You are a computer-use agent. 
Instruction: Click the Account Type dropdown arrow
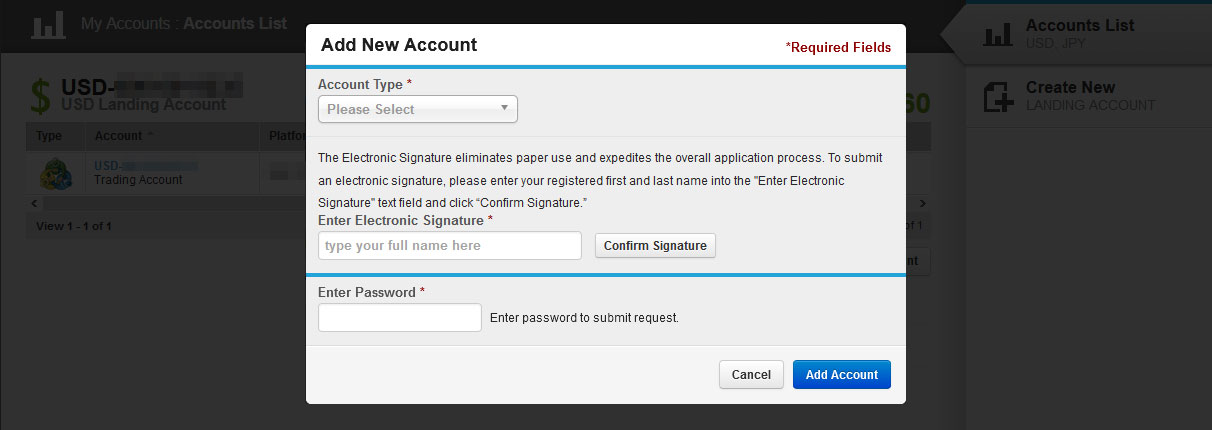click(504, 108)
